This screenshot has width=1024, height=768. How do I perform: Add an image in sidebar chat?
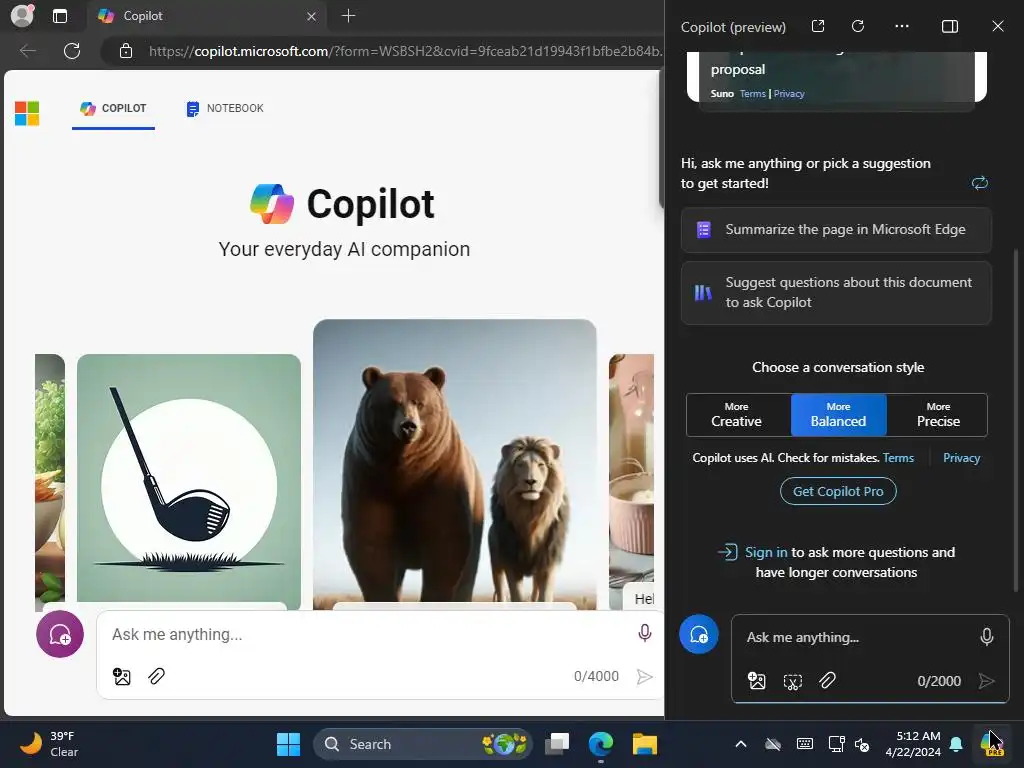click(756, 681)
